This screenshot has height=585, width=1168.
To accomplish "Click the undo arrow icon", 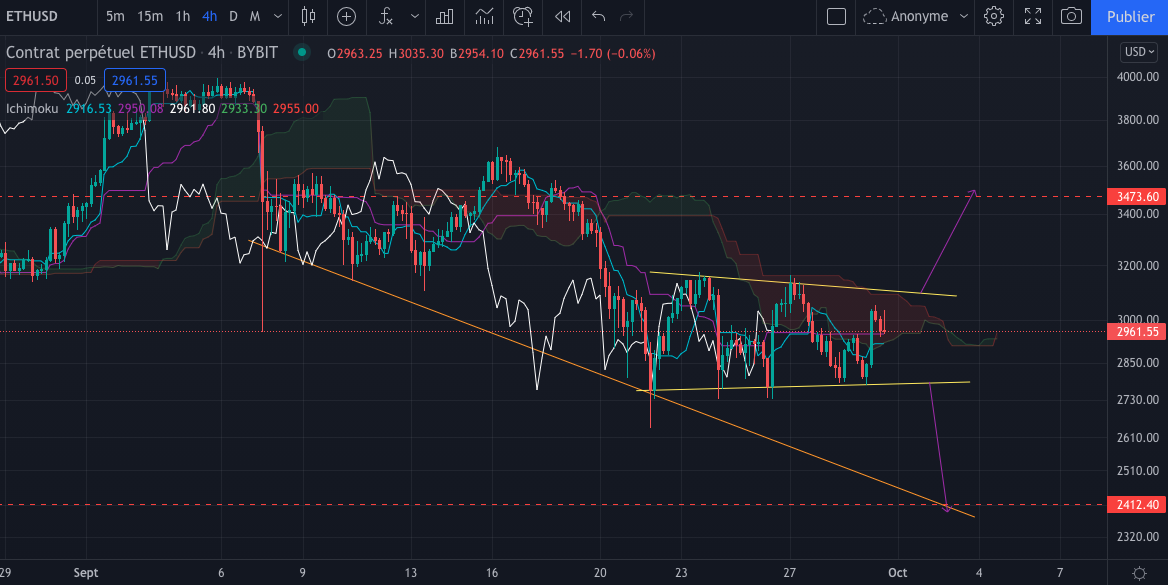I will click(x=599, y=17).
